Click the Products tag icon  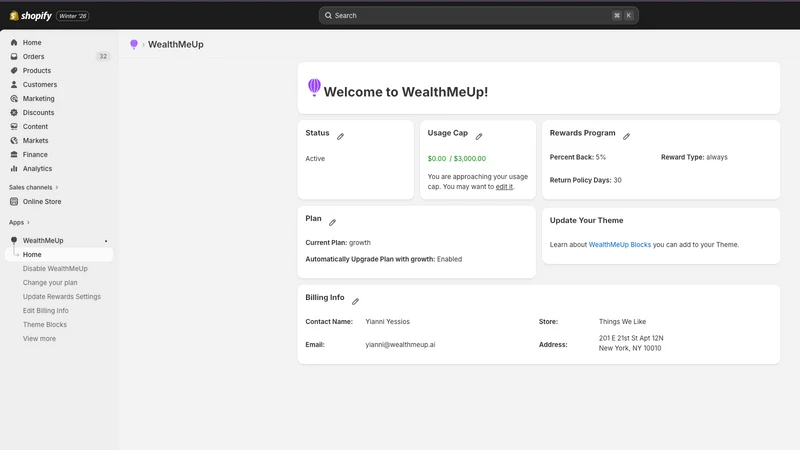pyautogui.click(x=14, y=70)
